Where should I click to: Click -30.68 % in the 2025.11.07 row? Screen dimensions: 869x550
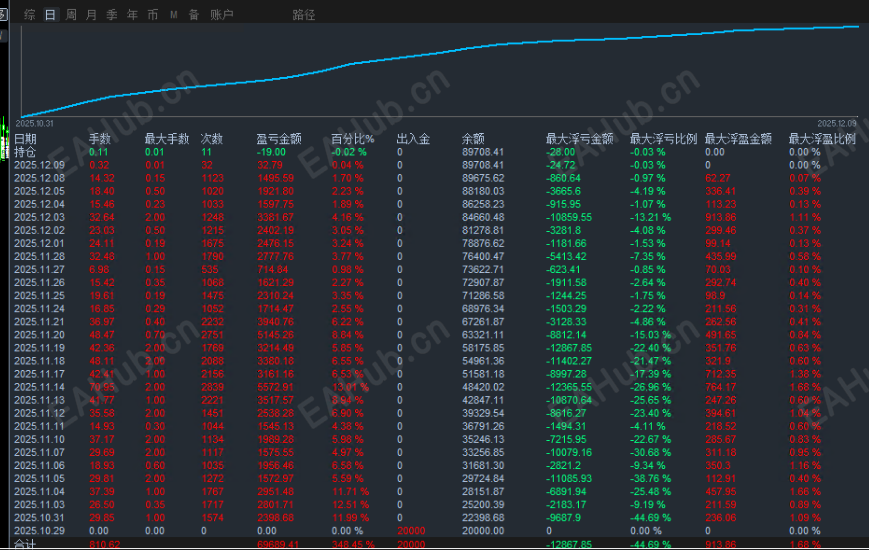tap(650, 452)
